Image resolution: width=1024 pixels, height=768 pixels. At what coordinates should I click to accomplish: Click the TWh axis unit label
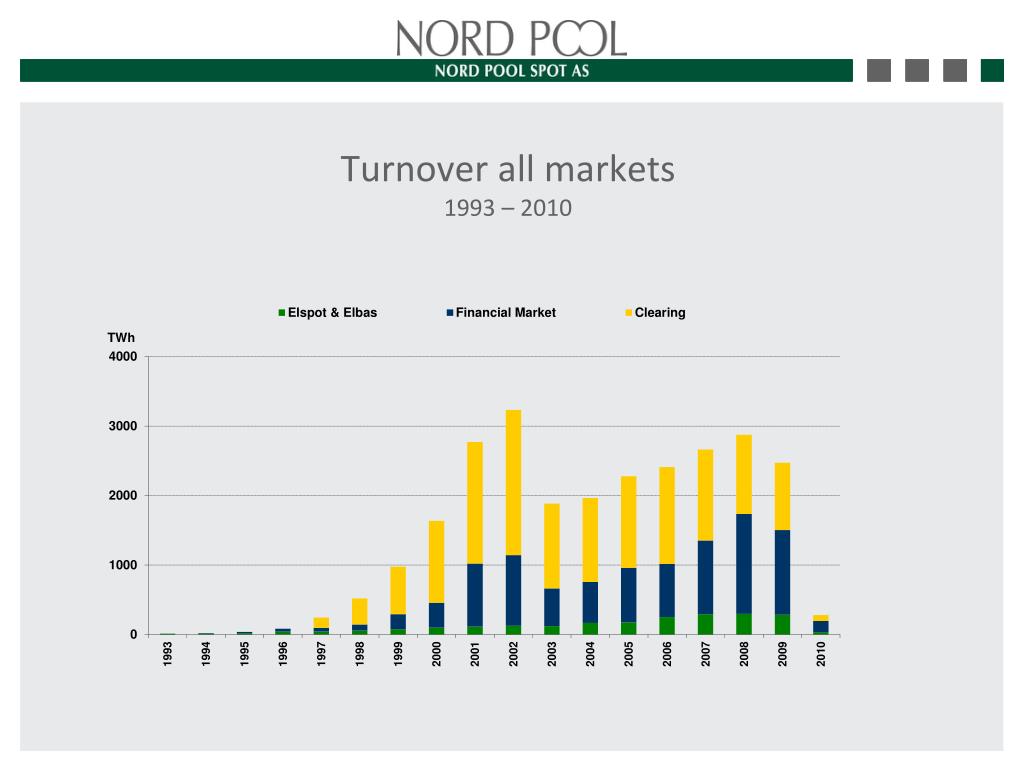[121, 338]
